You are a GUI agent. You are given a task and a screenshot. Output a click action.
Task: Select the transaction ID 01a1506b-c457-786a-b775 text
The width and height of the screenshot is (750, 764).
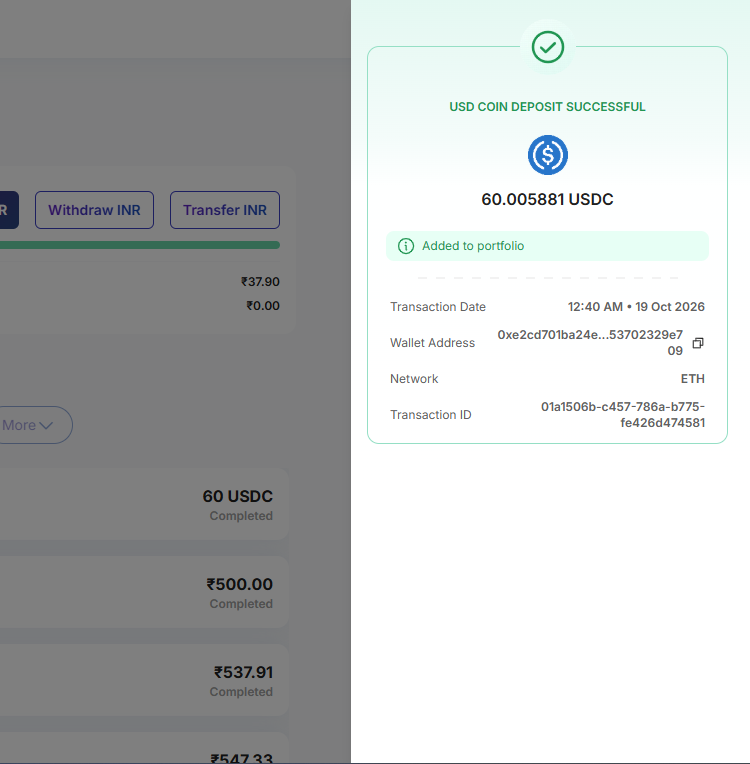[x=623, y=415]
